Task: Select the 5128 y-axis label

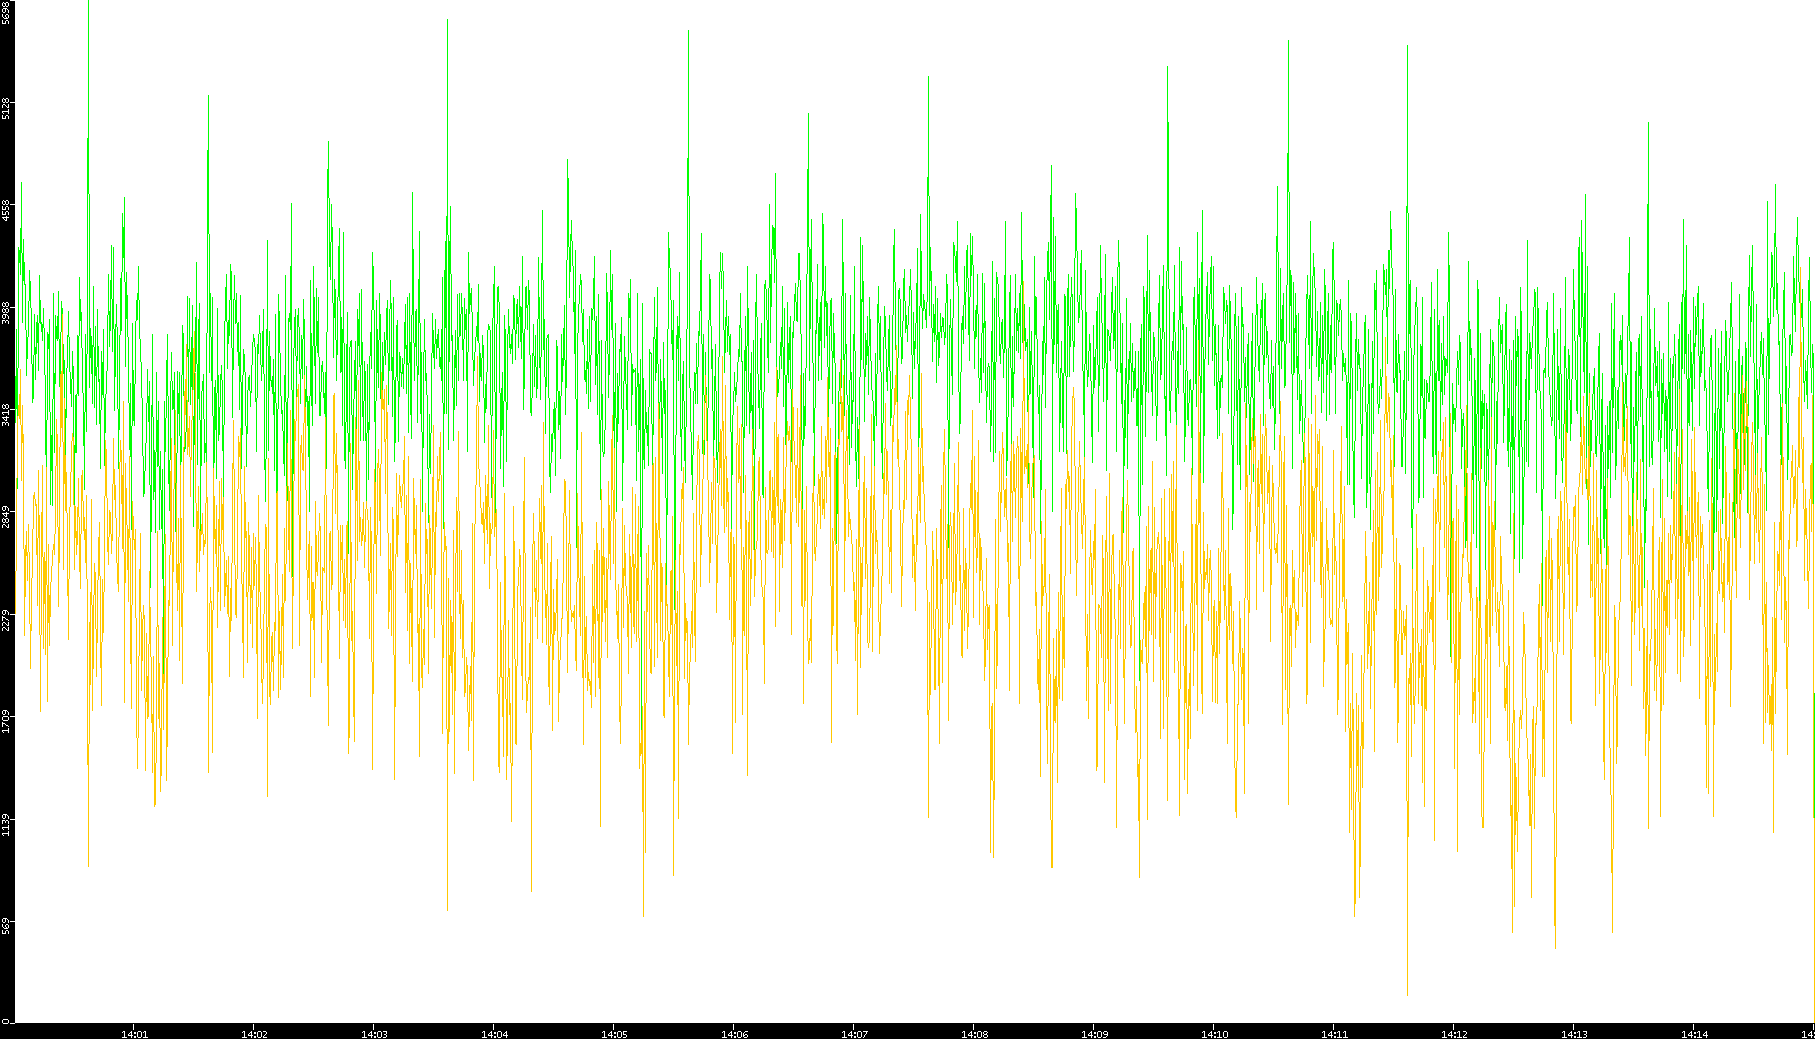Action: [x=6, y=108]
